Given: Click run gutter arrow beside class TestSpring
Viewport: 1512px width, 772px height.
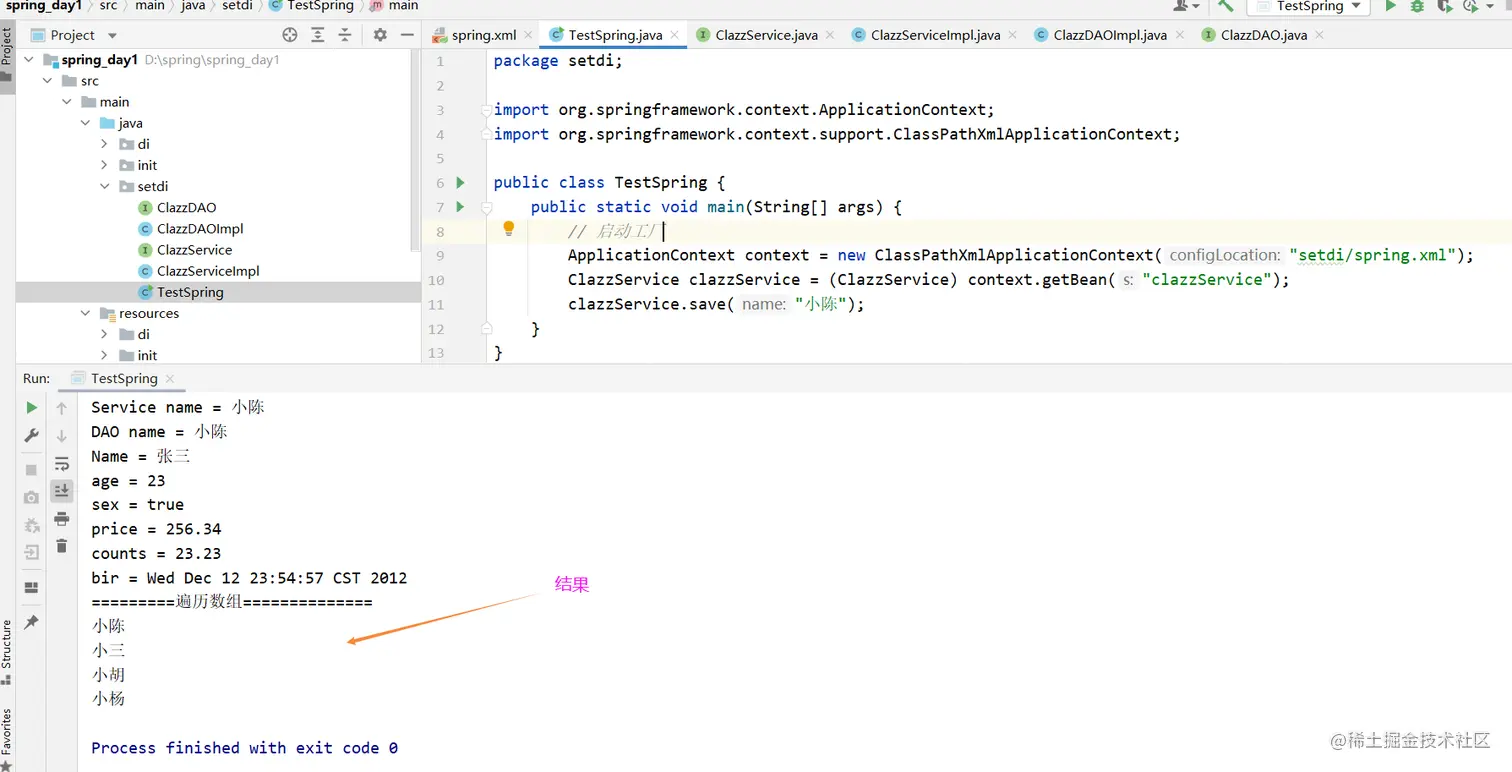Looking at the screenshot, I should click(x=461, y=183).
